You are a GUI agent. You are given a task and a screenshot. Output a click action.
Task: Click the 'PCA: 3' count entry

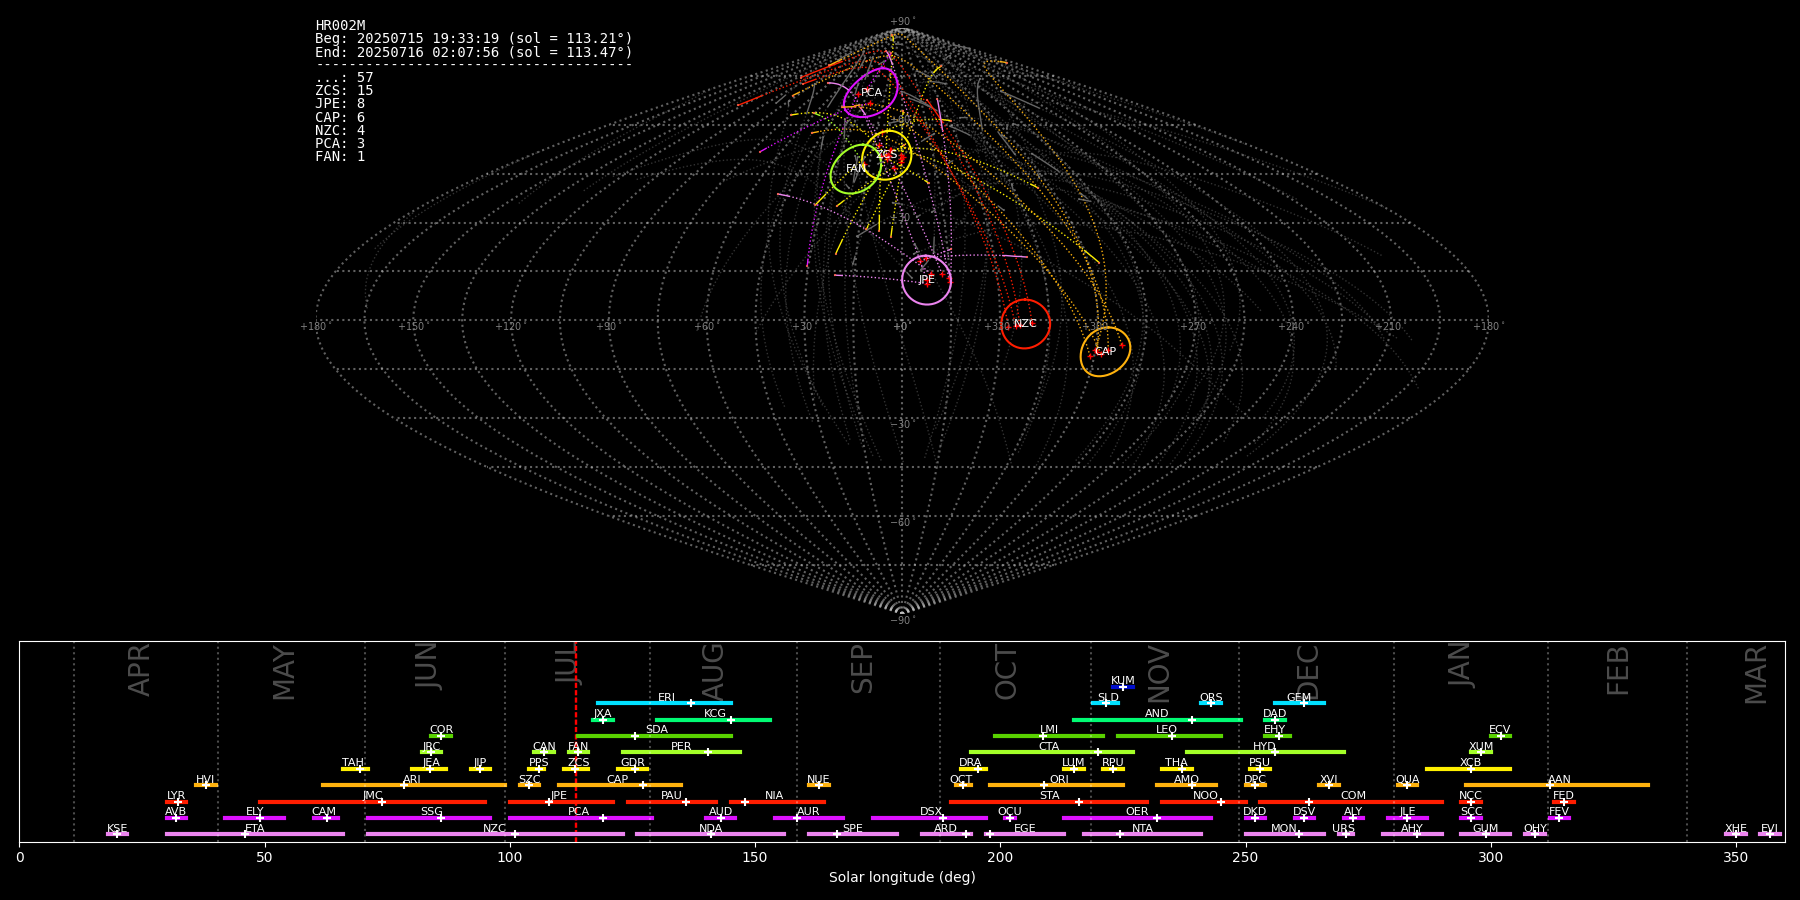(x=340, y=144)
